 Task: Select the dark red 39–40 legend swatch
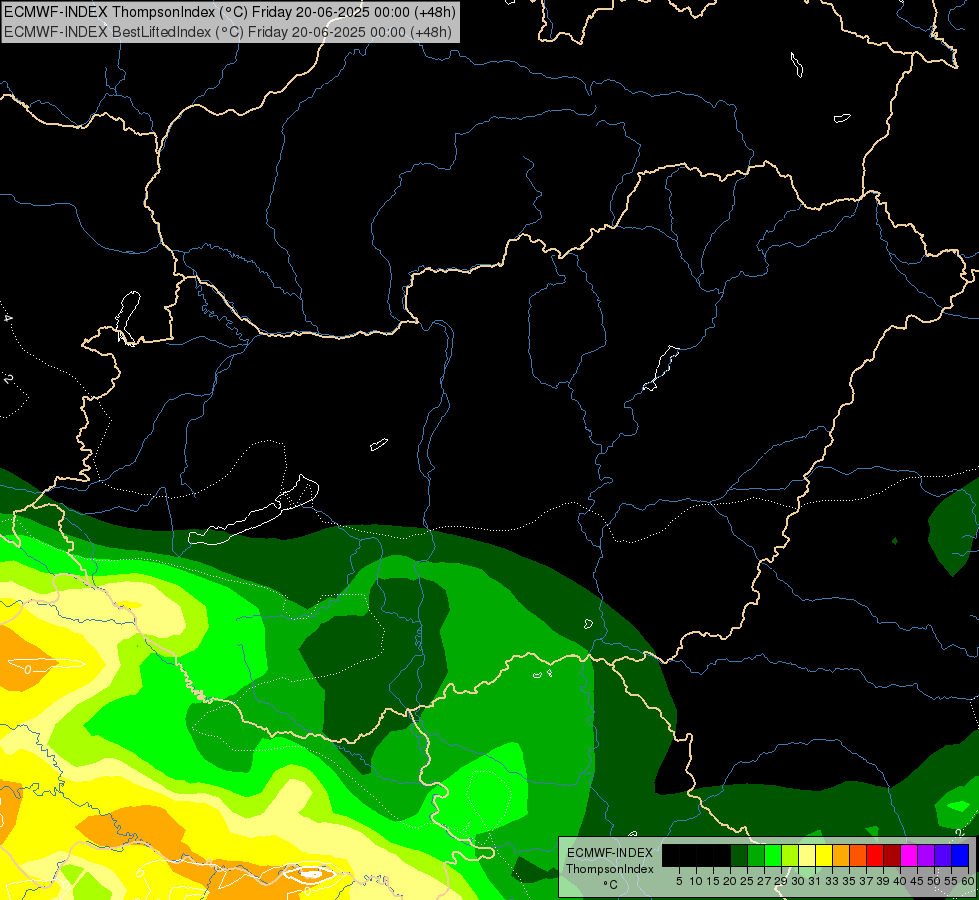pos(892,855)
